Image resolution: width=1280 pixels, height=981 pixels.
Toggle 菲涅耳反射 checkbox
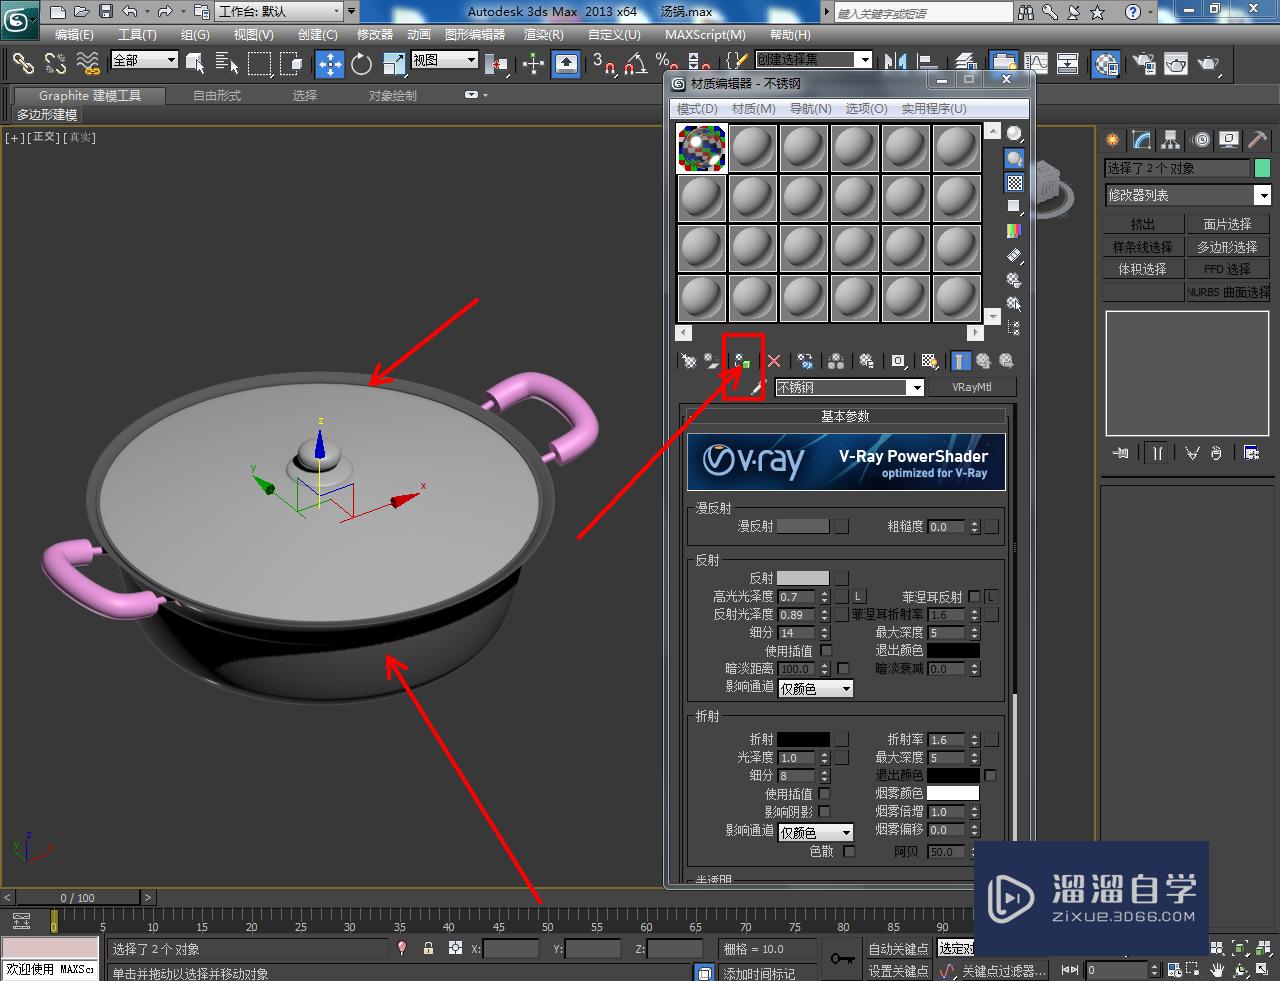[x=974, y=596]
